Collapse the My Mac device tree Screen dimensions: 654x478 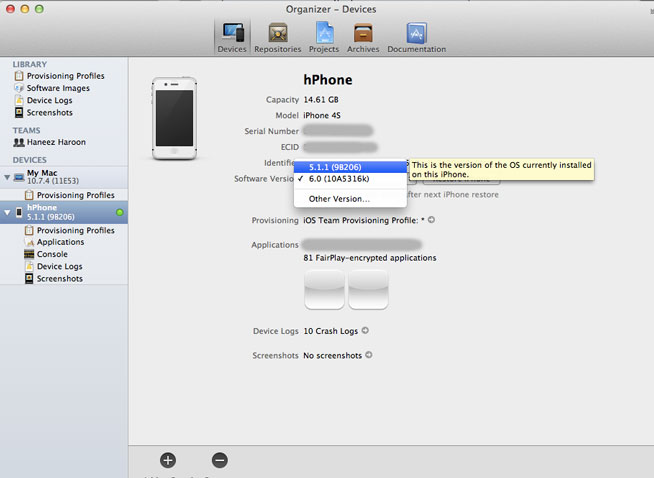coord(7,177)
